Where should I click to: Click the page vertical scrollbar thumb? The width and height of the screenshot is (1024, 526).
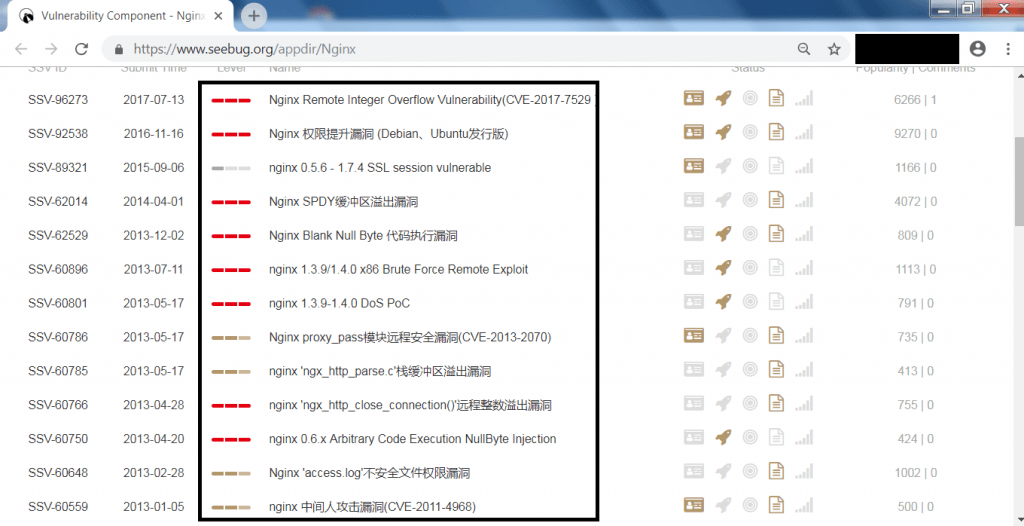pos(1018,182)
